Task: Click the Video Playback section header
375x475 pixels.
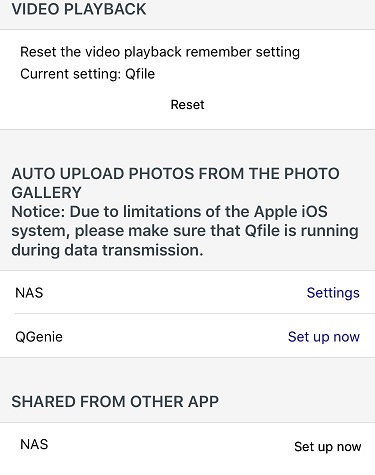Action: click(x=79, y=9)
